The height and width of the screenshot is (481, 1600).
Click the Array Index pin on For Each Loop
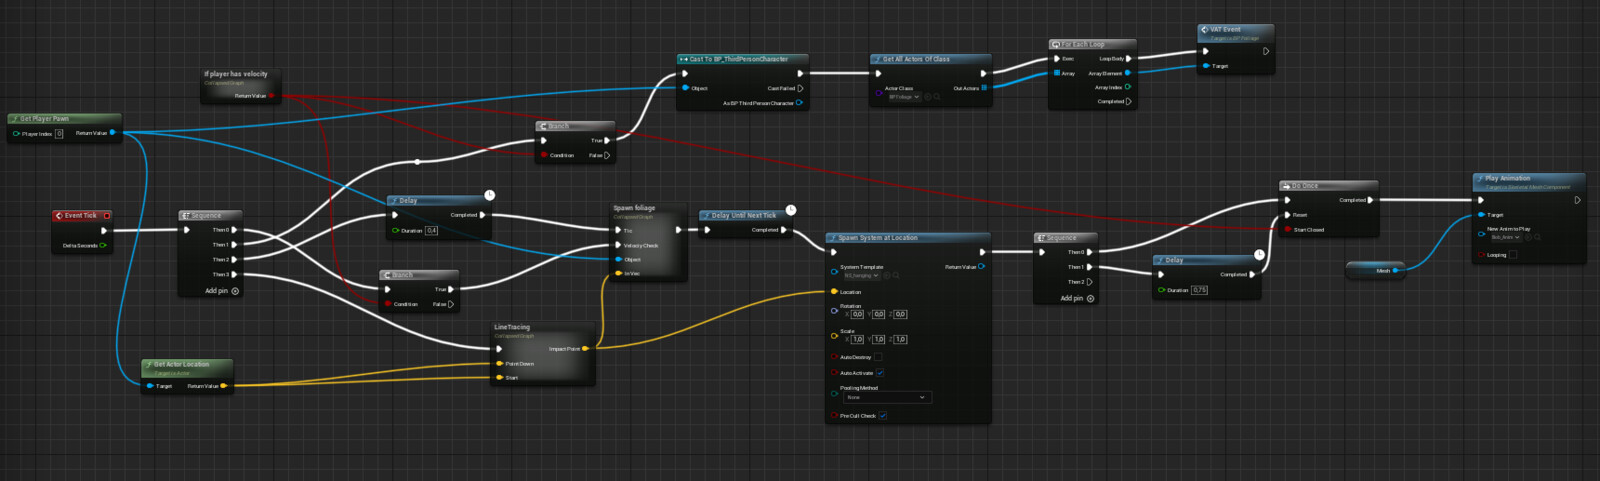point(1128,87)
